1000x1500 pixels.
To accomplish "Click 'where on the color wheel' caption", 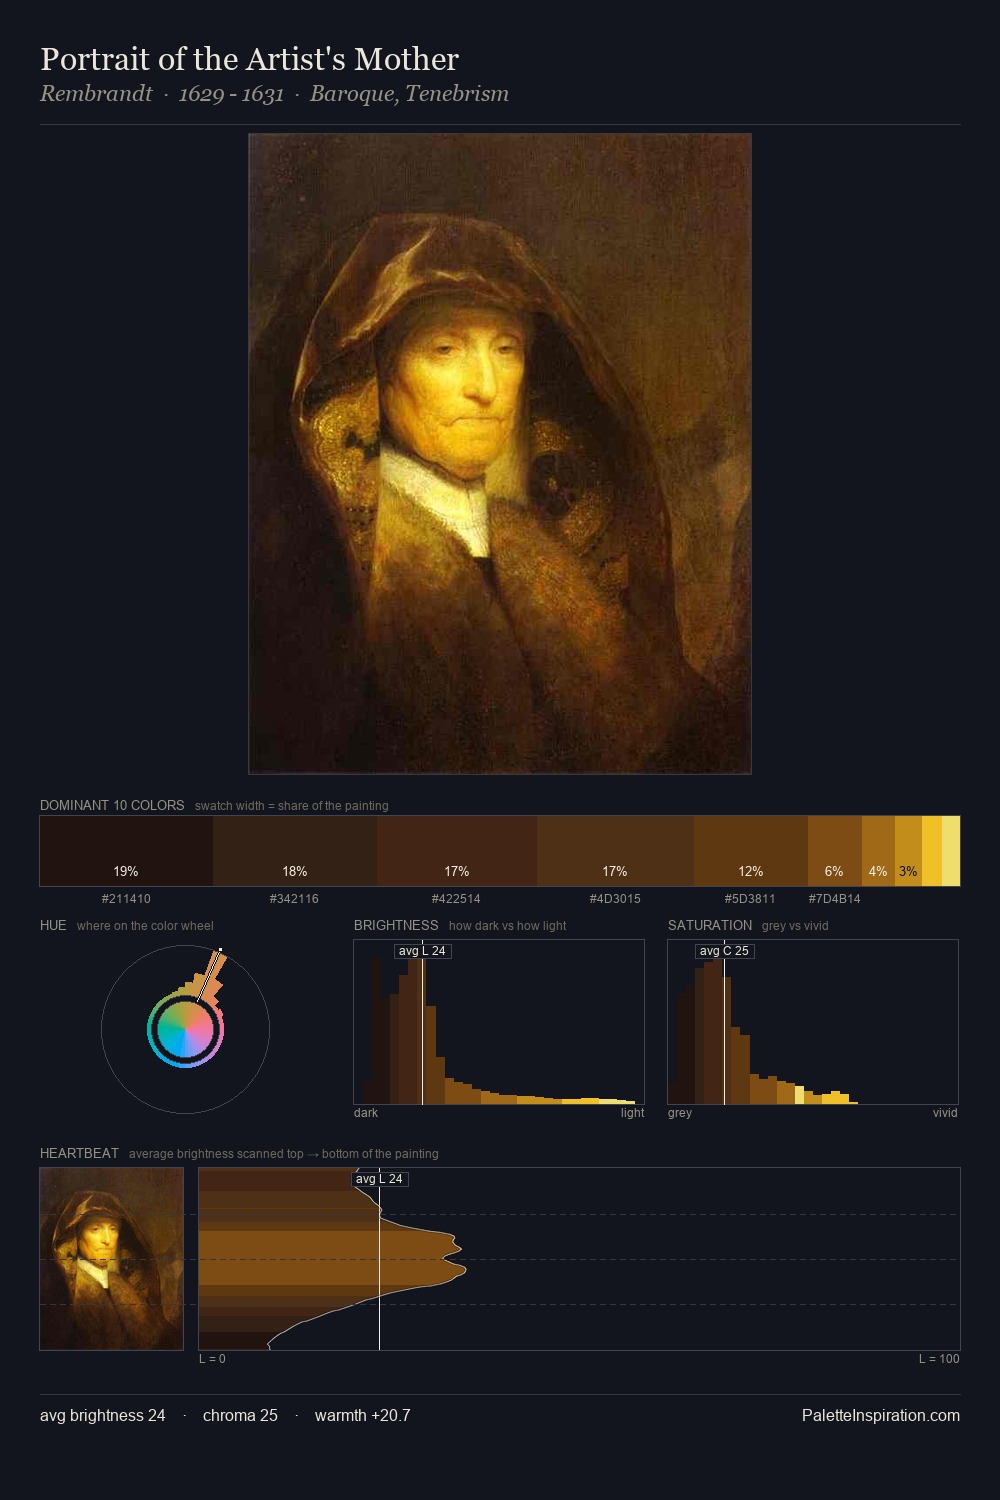I will click(x=145, y=926).
